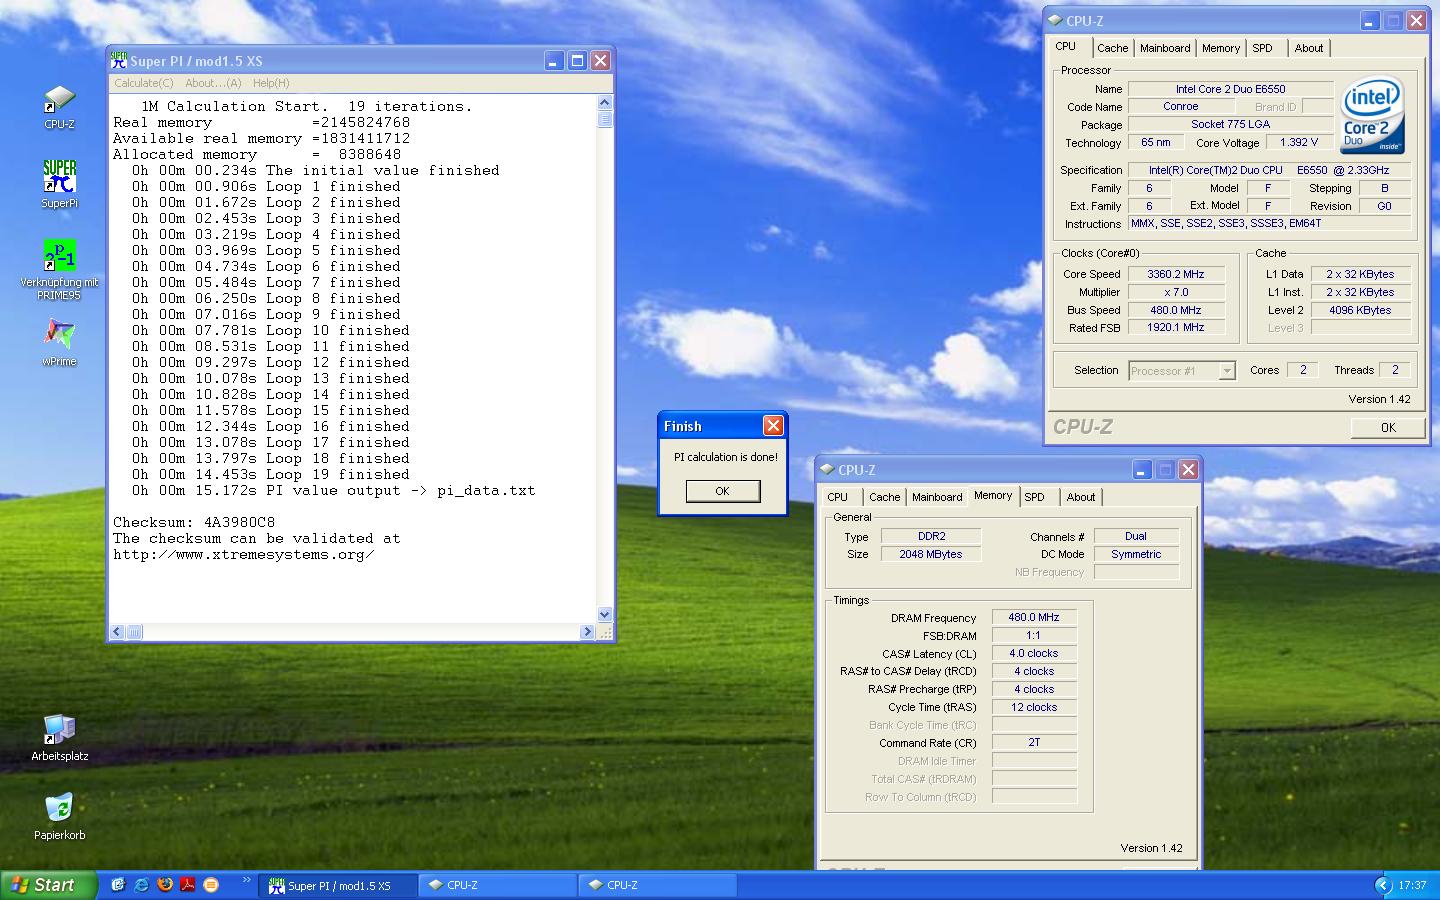Click Super PI vertical scrollbar down arrow
Viewport: 1440px width, 900px height.
tap(604, 614)
